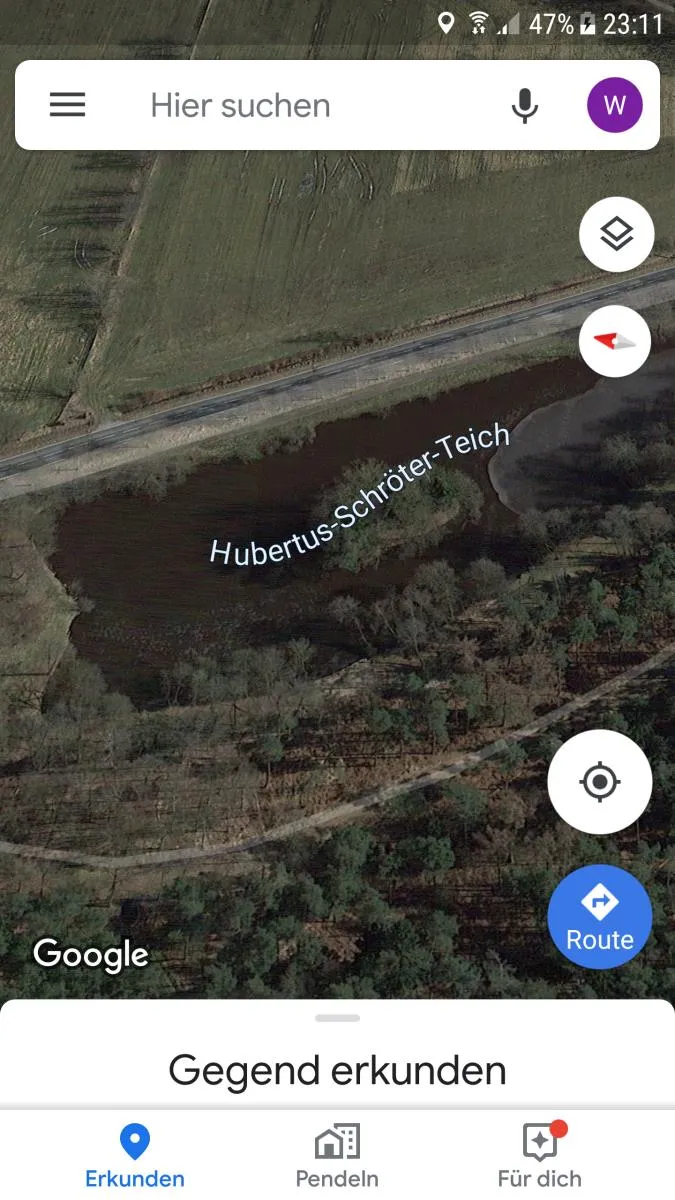Expand the Gegend erkunden bottom sheet handle
This screenshot has width=675, height=1200.
point(337,1018)
